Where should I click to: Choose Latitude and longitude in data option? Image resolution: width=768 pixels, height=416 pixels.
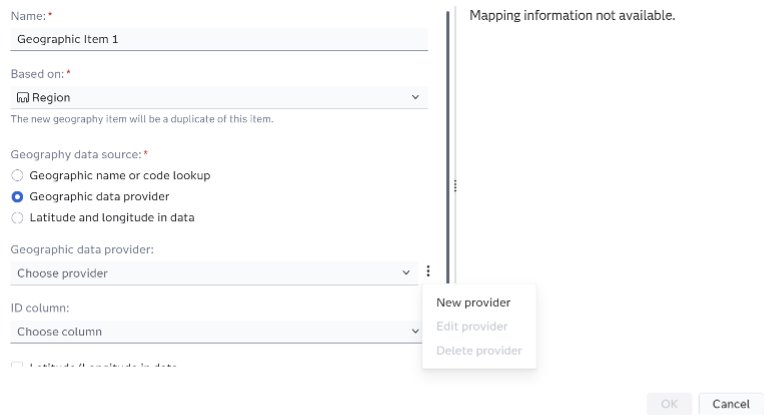click(x=17, y=217)
